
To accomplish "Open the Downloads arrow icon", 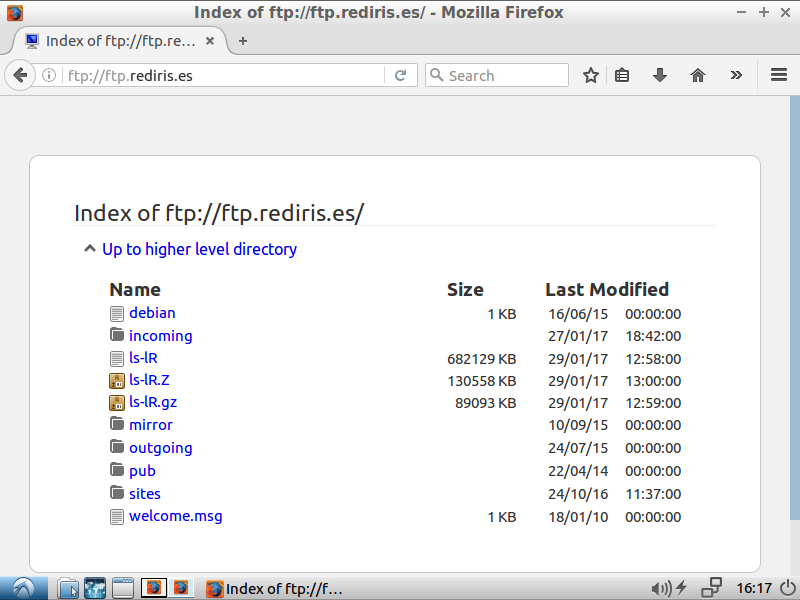I will 660,75.
